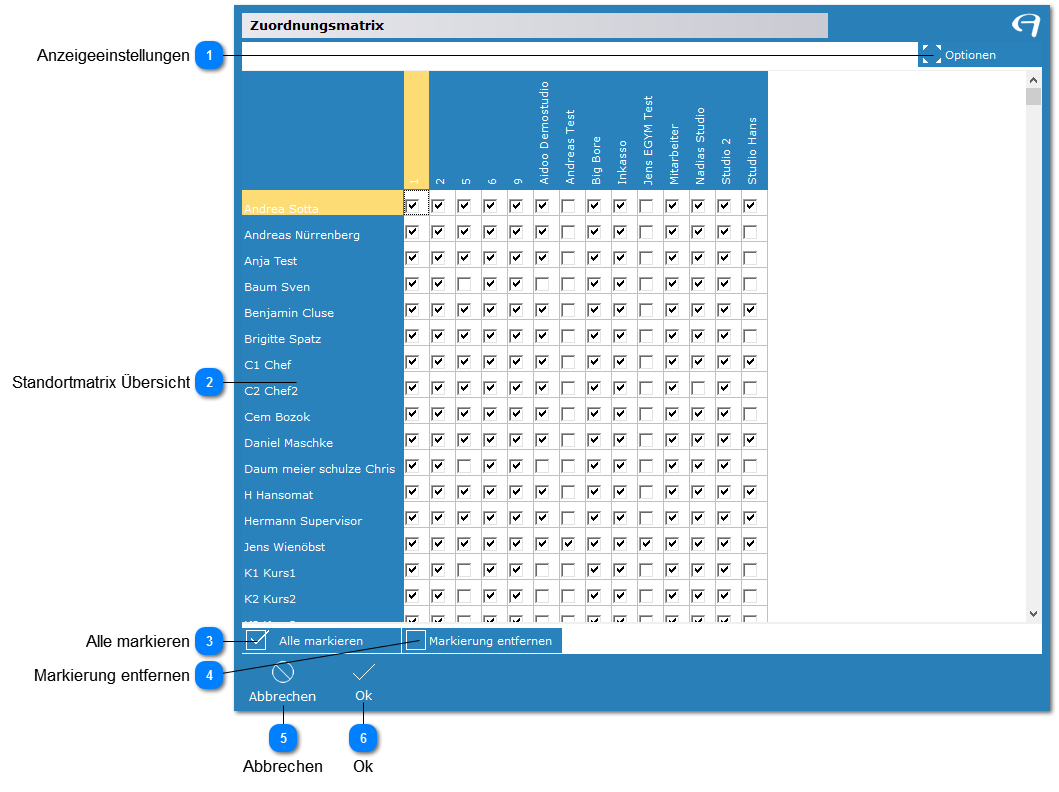Toggle Jens Wienöbst checkbox for Andreas Test
The height and width of the screenshot is (792, 1059).
568,544
